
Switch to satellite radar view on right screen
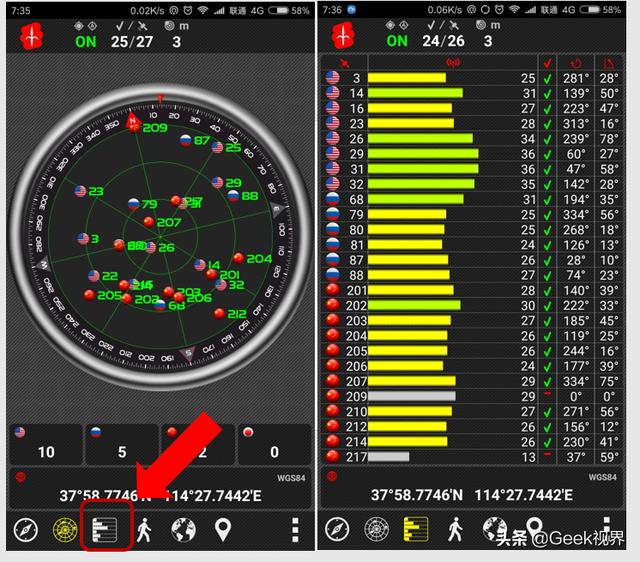(376, 529)
